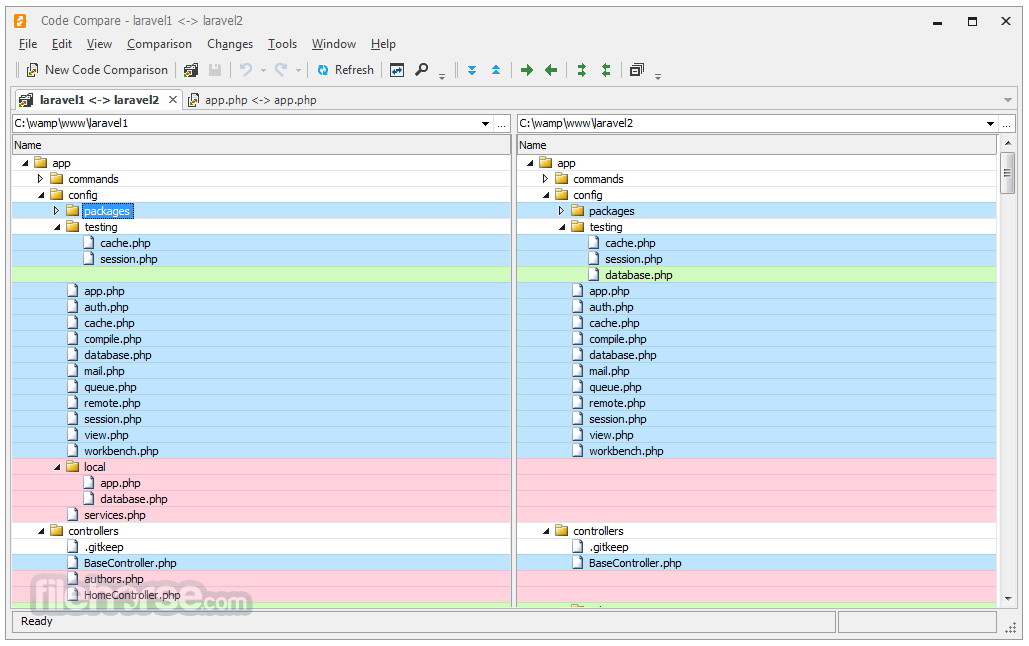The width and height of the screenshot is (1029, 646).
Task: Open the Tools menu
Action: (x=282, y=44)
